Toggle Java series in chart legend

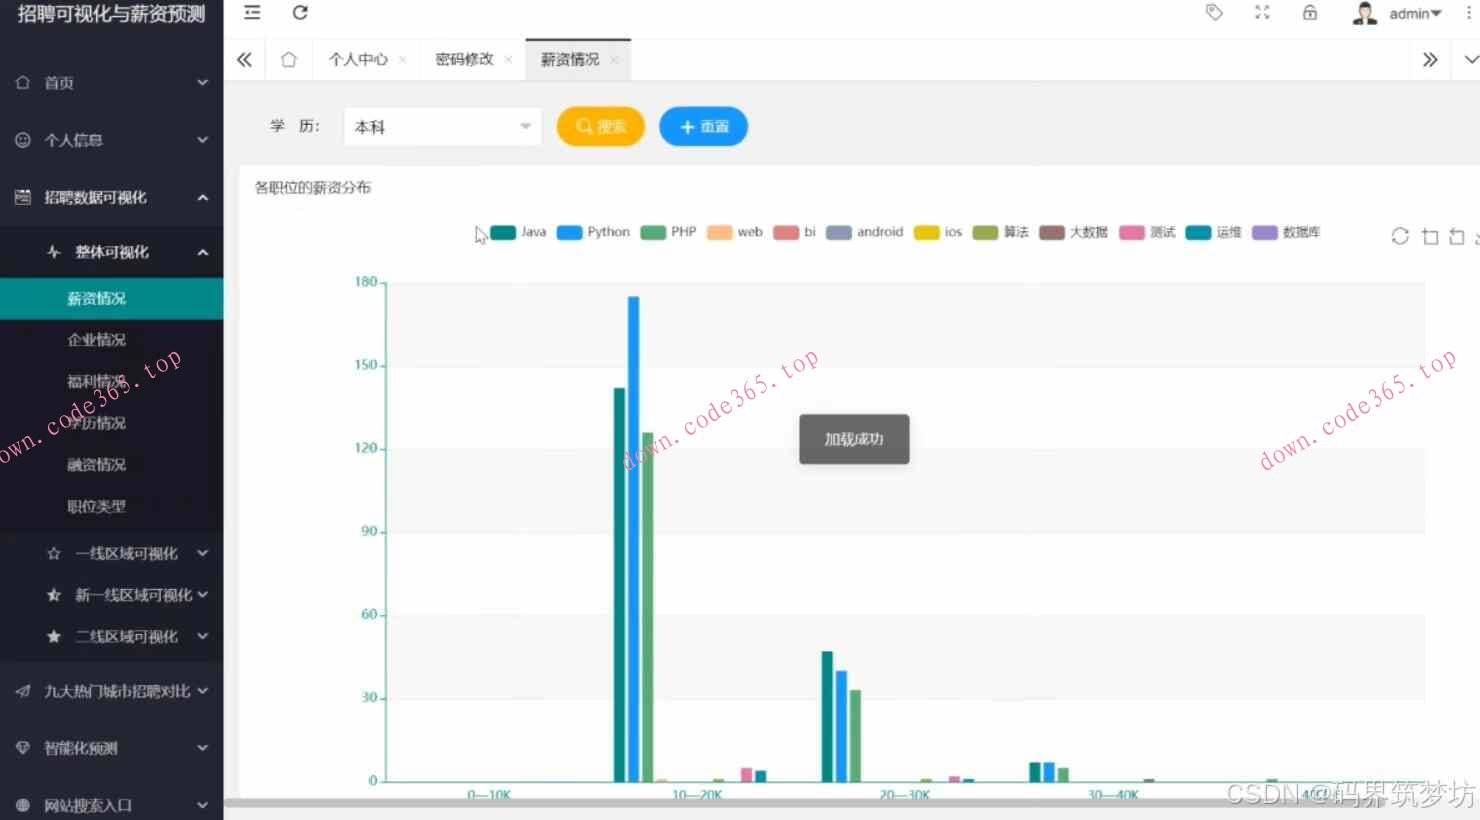pyautogui.click(x=518, y=232)
